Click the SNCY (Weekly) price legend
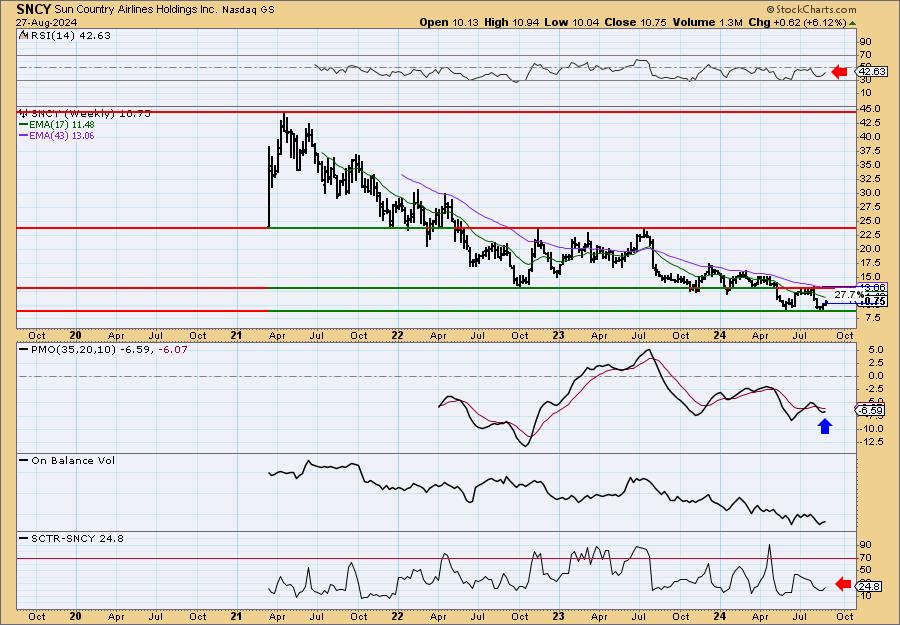This screenshot has width=900, height=625. pyautogui.click(x=85, y=114)
